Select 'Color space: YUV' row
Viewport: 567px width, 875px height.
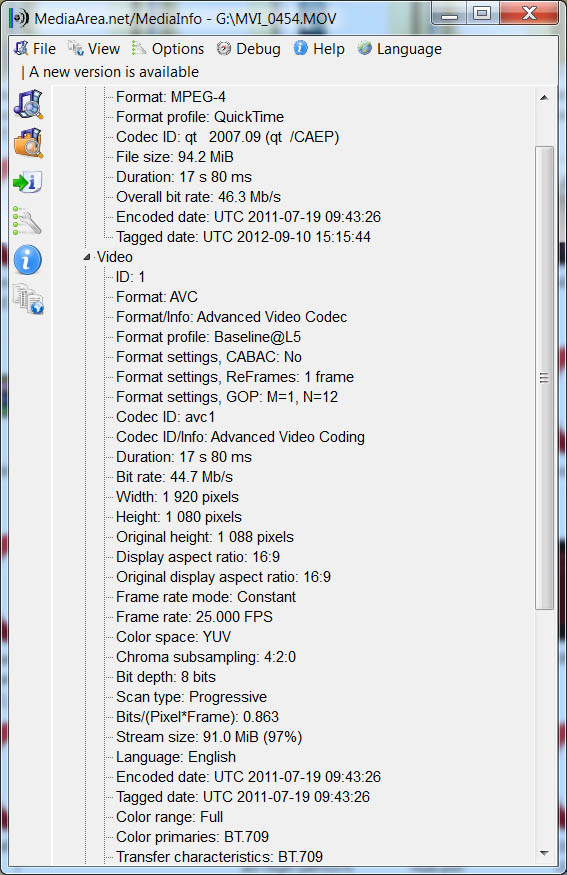[174, 637]
